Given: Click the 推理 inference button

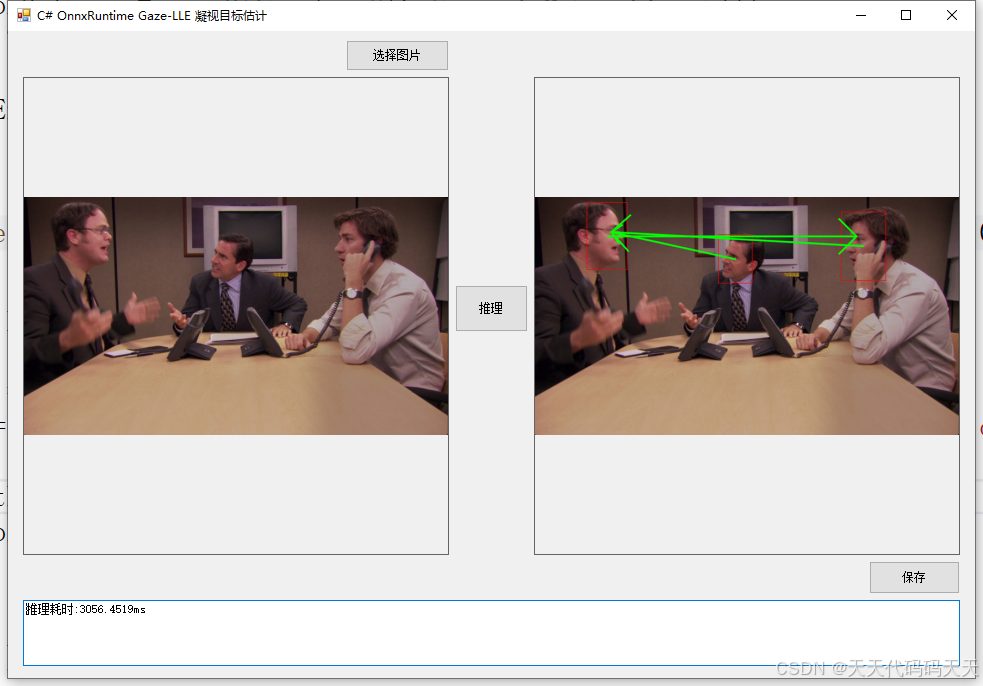Looking at the screenshot, I should point(491,309).
